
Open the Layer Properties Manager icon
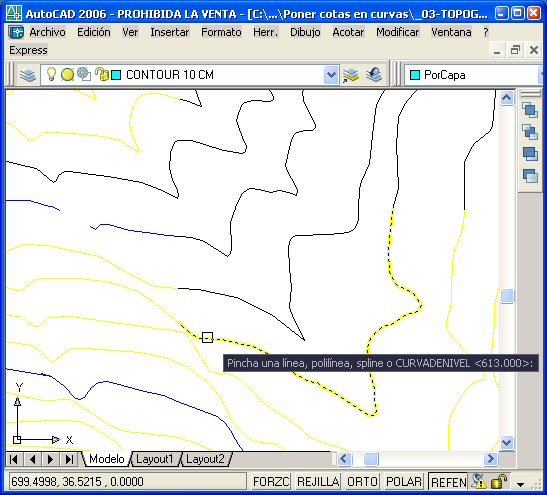28,75
